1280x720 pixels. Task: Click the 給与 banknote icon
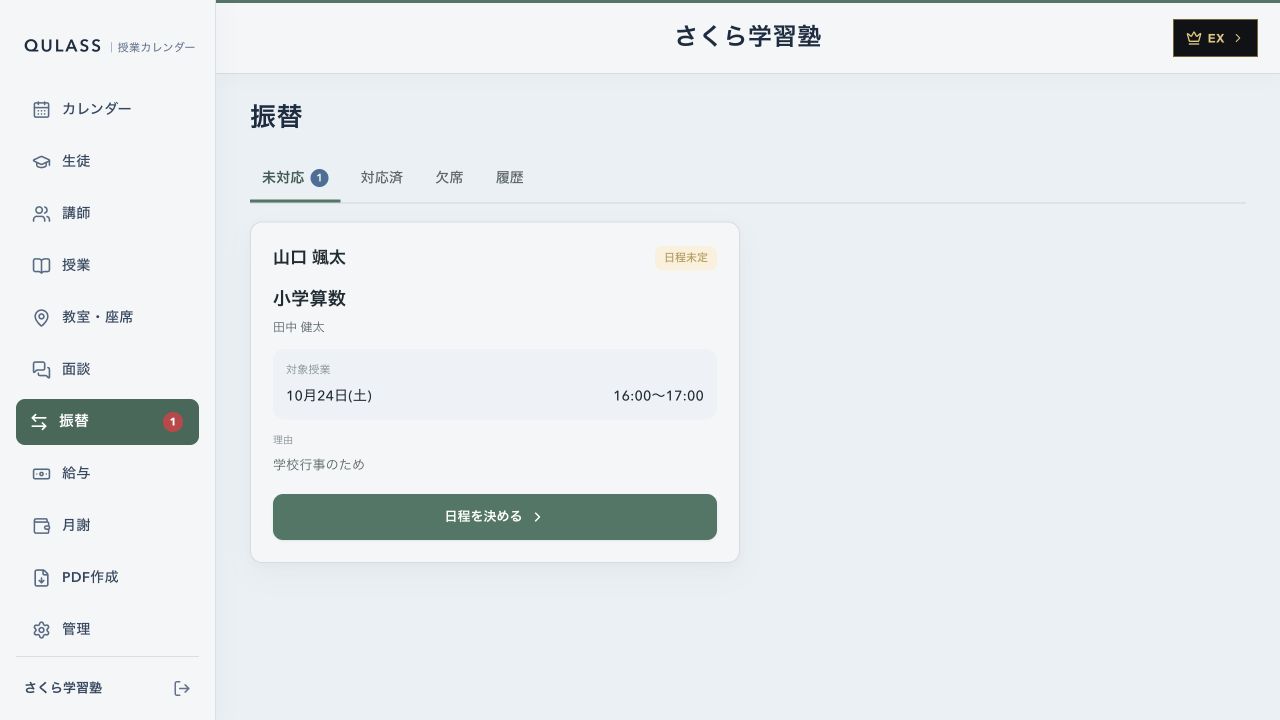(x=41, y=473)
